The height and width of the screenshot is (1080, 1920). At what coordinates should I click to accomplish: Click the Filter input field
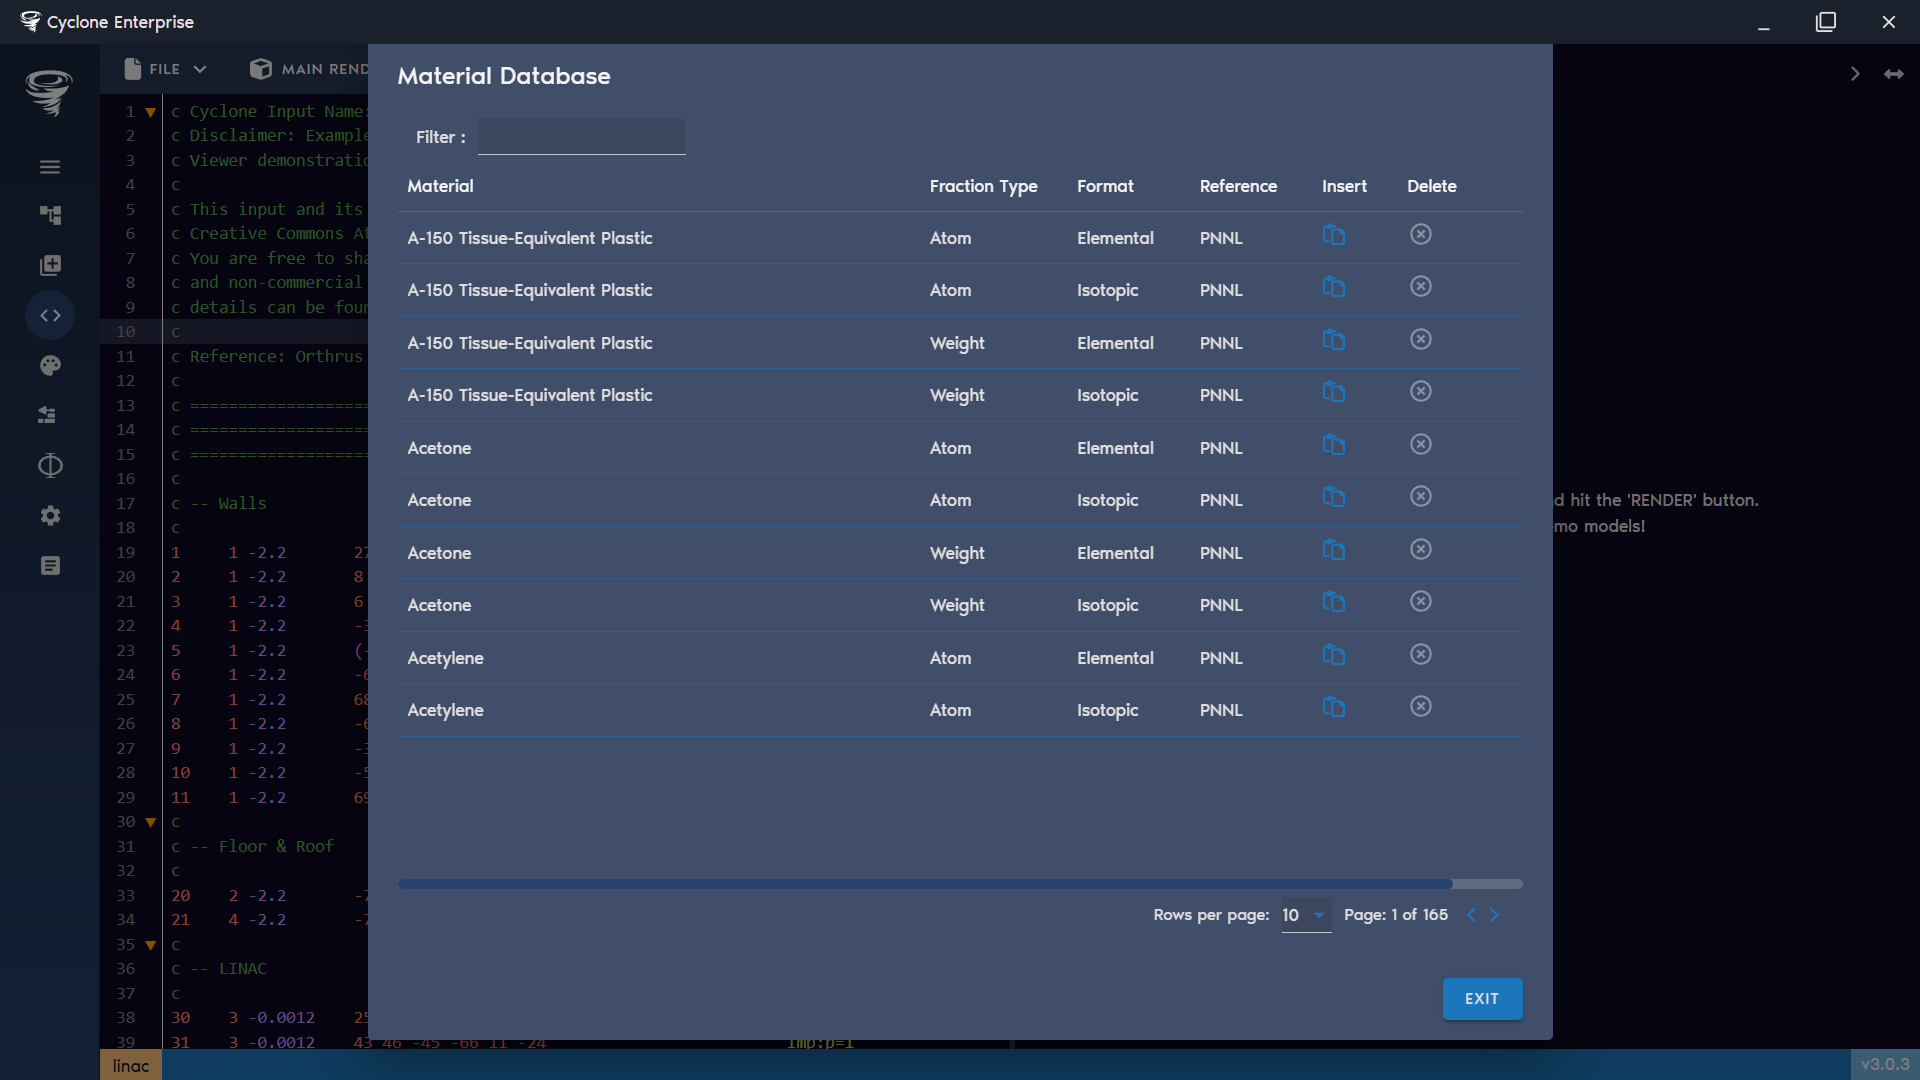coord(581,136)
